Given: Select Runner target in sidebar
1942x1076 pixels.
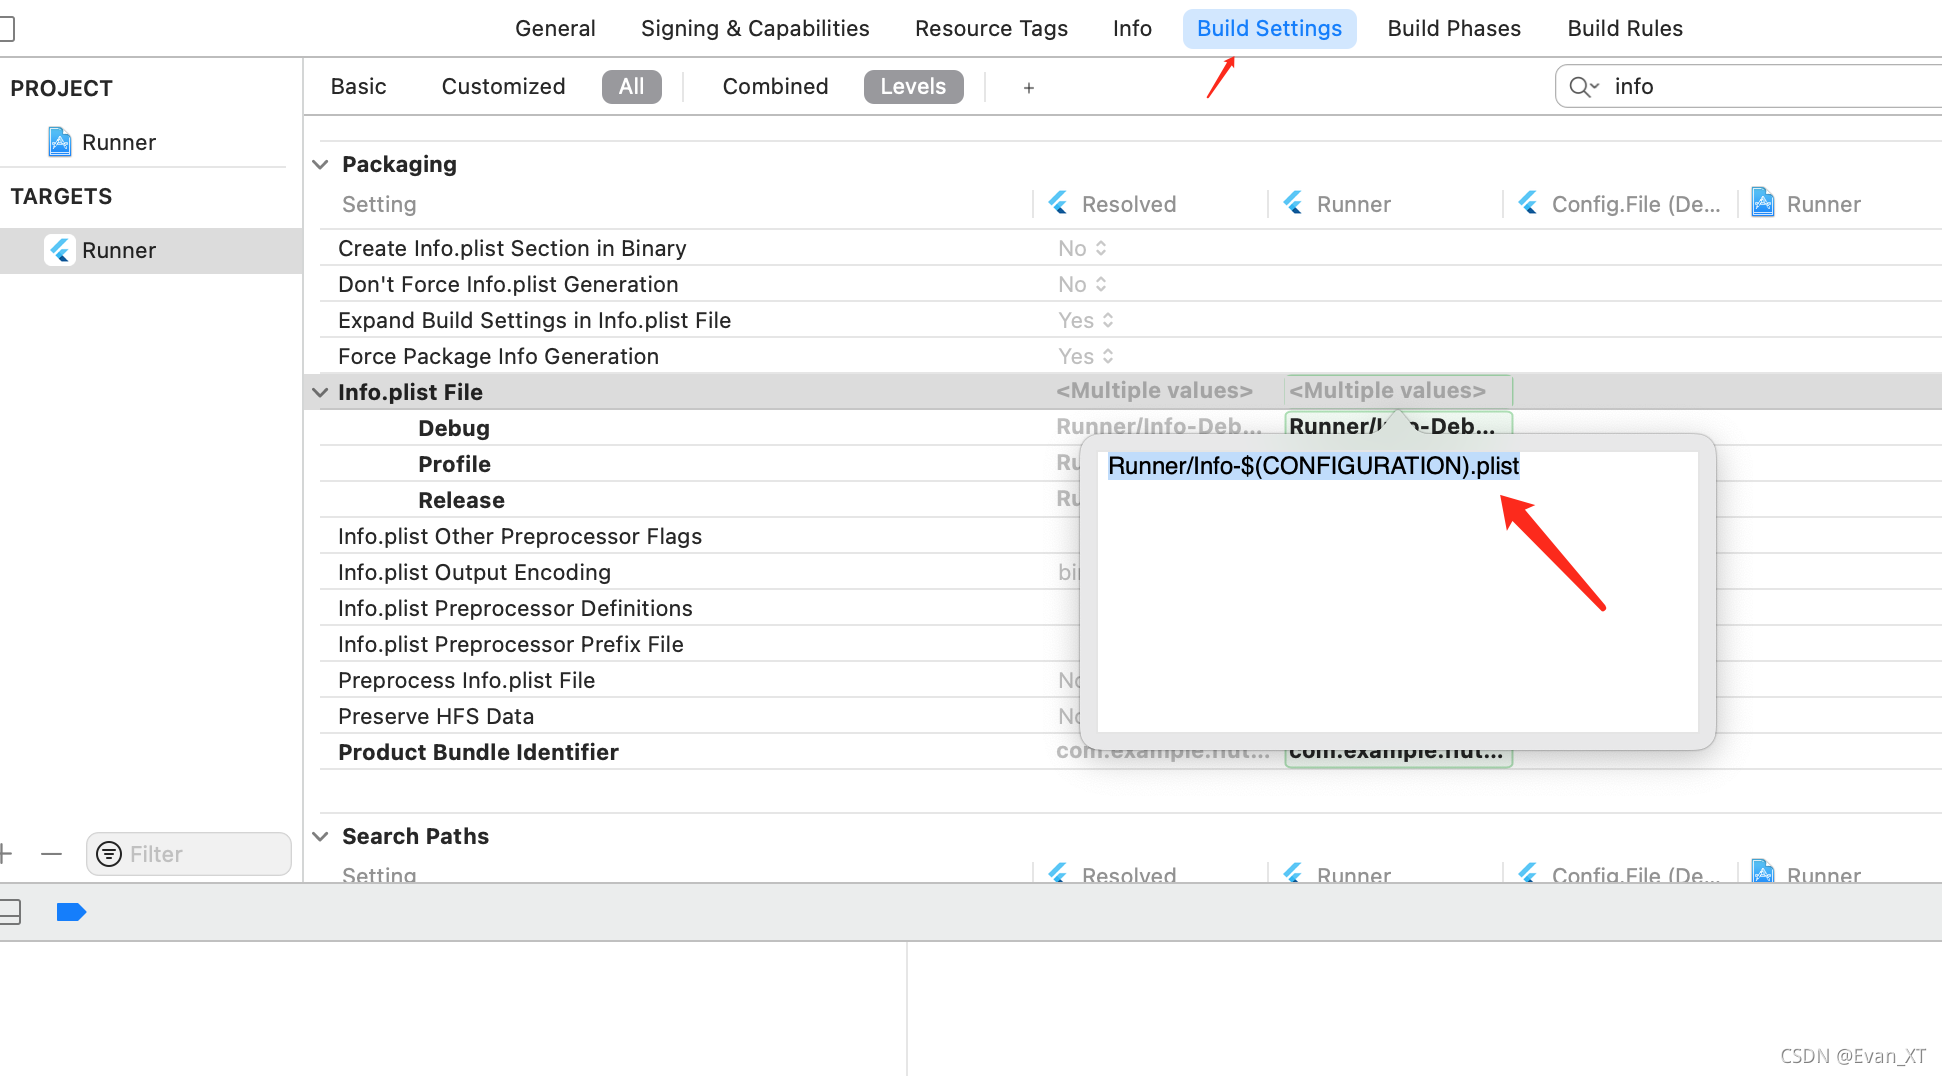Looking at the screenshot, I should pos(150,250).
